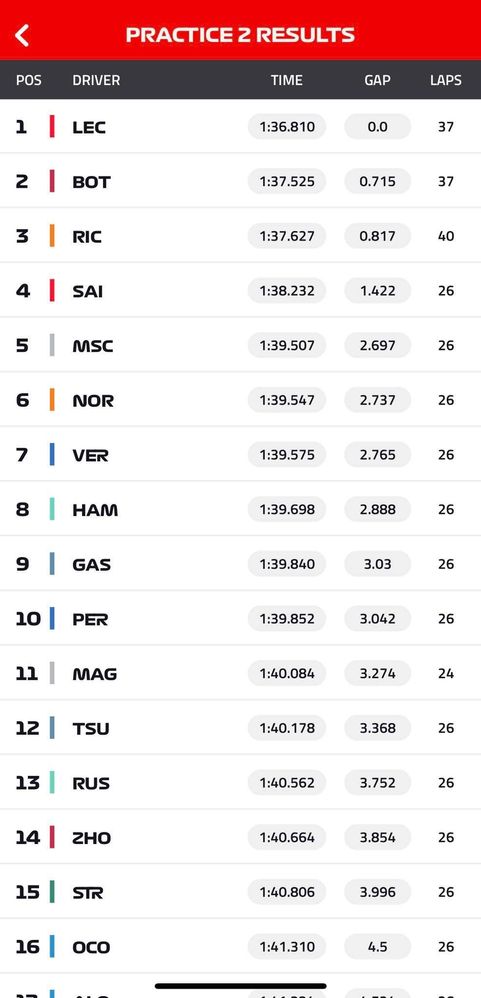
Task: Tap the back arrow icon
Action: click(x=22, y=36)
